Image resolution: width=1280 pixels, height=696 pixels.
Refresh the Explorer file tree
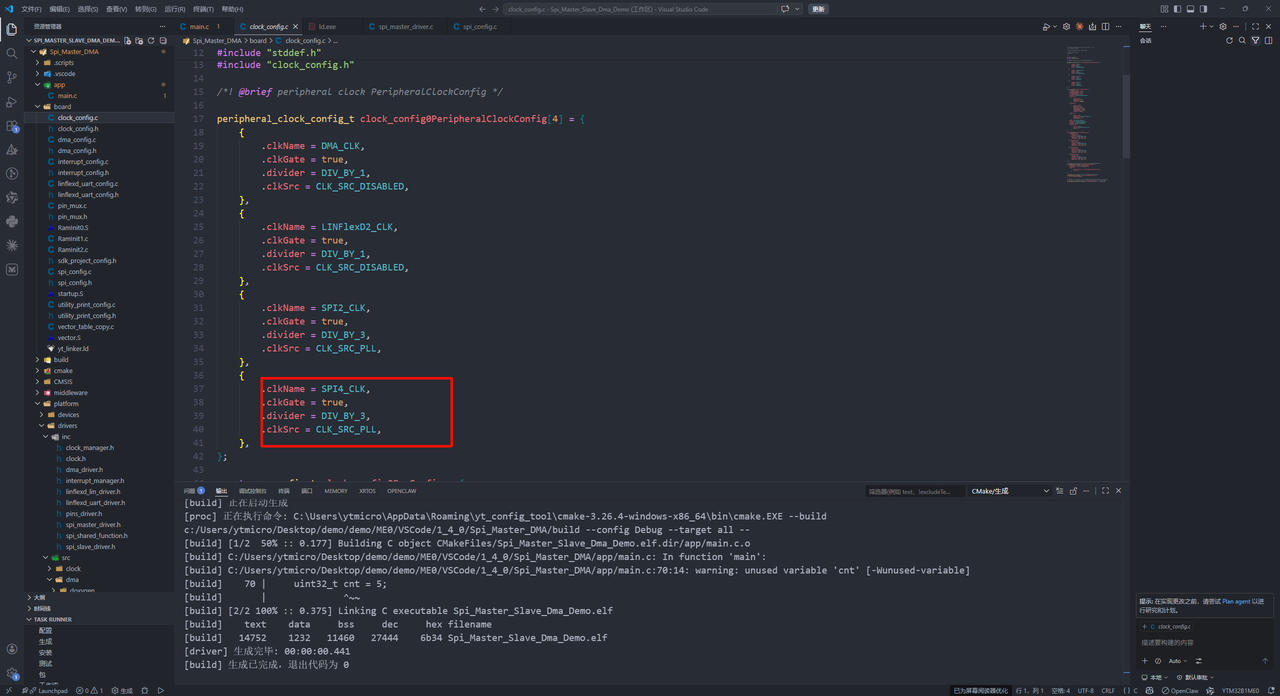(x=151, y=41)
